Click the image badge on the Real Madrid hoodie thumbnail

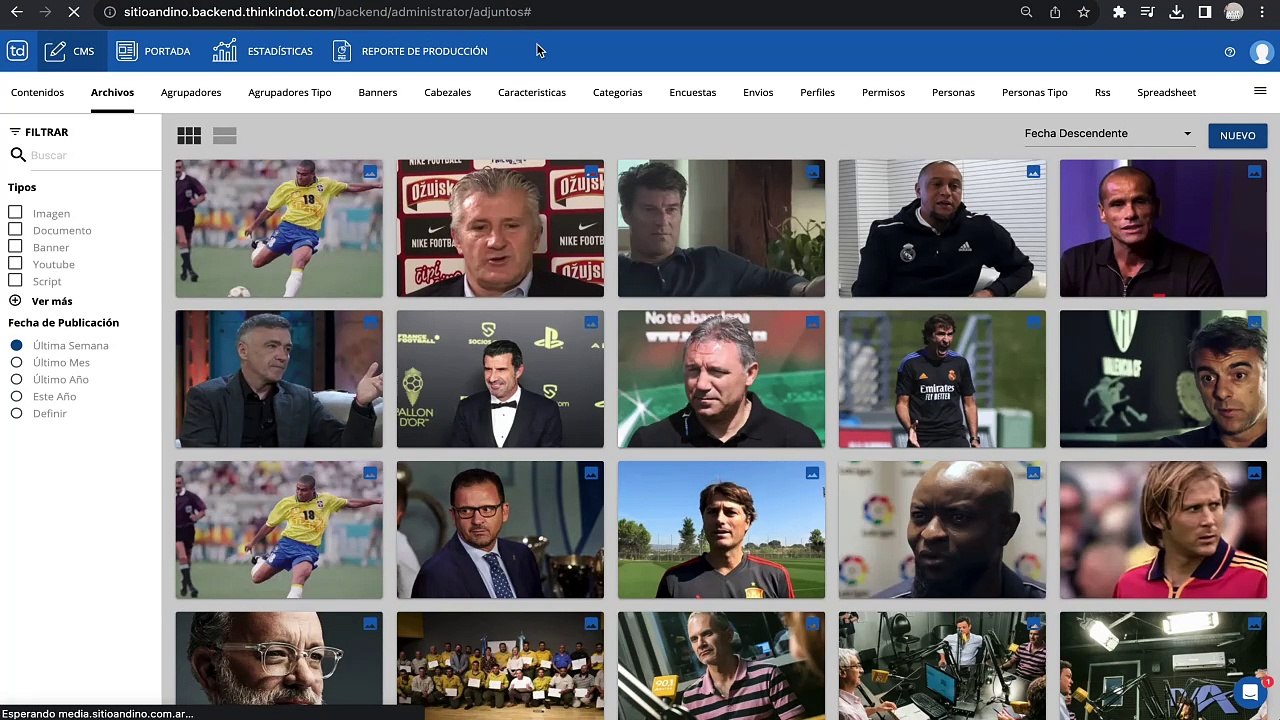(1033, 172)
